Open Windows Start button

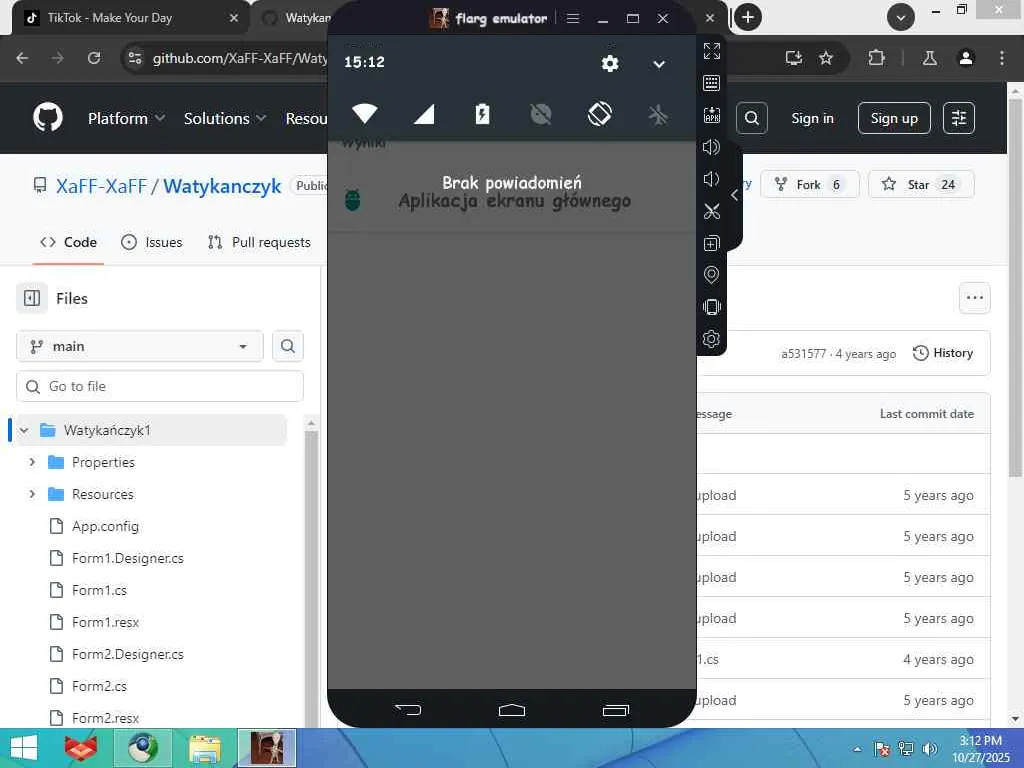coord(24,748)
